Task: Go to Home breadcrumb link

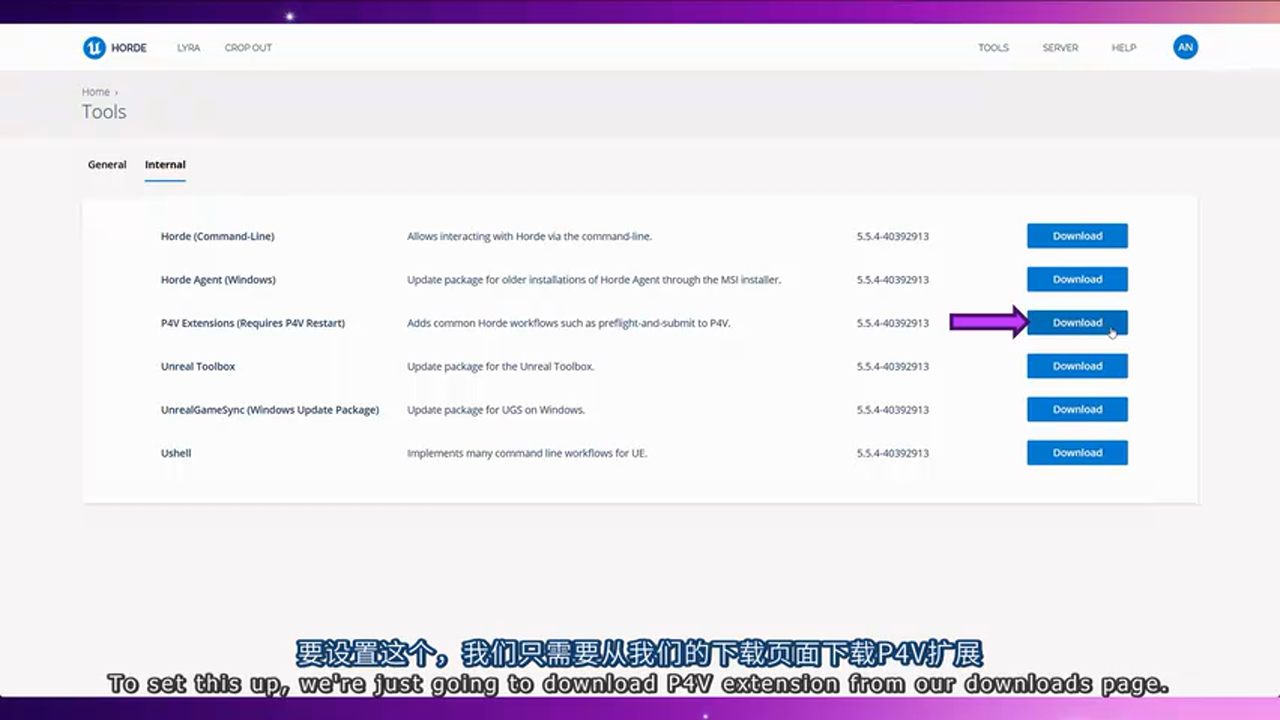Action: [x=96, y=92]
